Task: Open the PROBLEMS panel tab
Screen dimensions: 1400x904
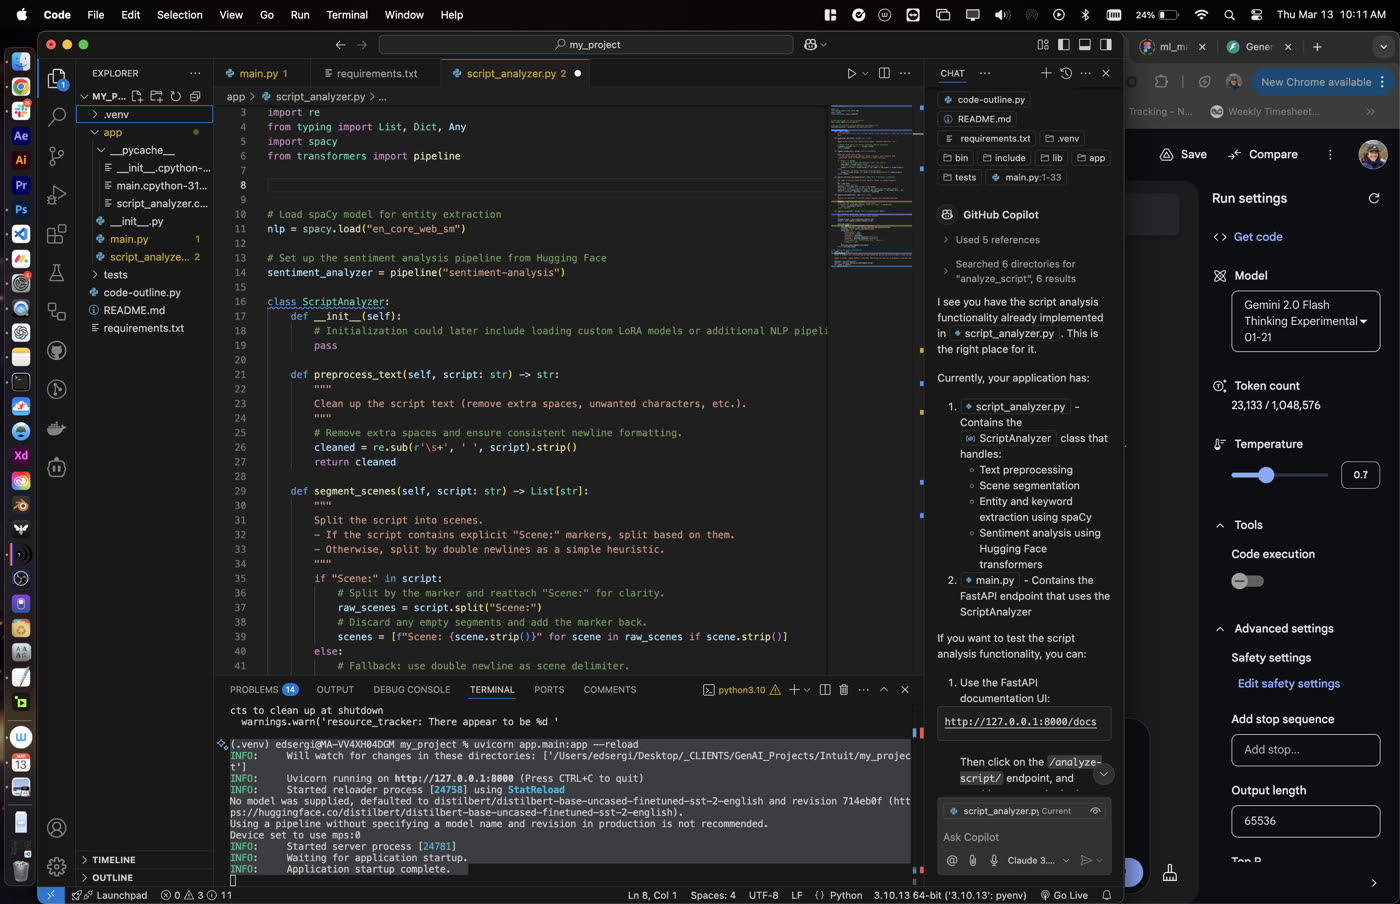Action: [x=264, y=690]
